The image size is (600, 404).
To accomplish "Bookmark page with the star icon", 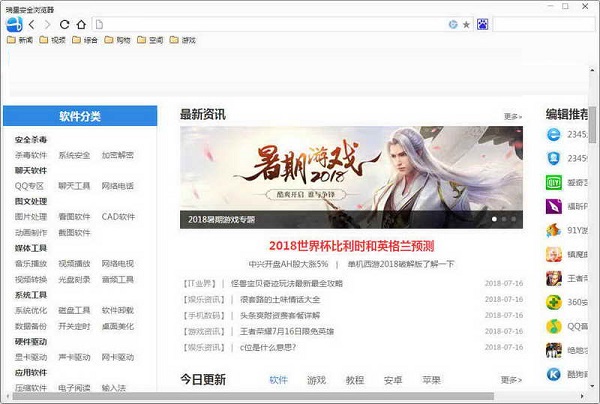I will (x=466, y=23).
